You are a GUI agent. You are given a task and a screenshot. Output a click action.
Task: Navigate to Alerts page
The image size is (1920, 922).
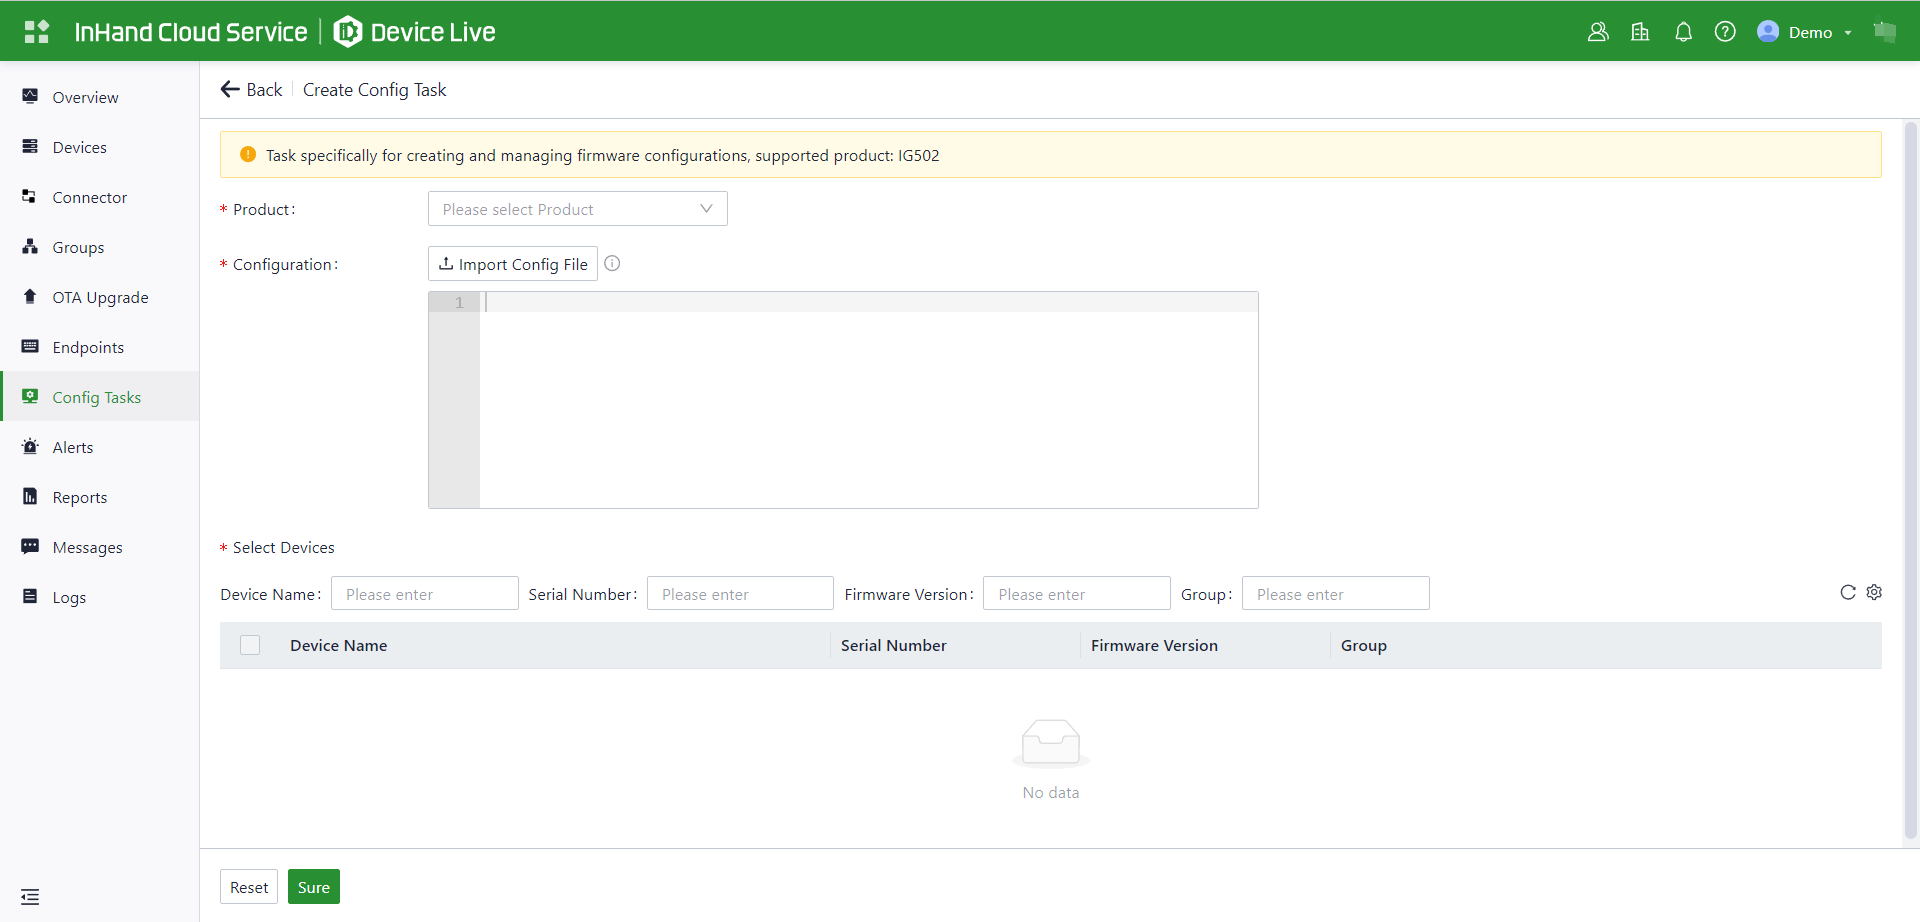pyautogui.click(x=72, y=447)
